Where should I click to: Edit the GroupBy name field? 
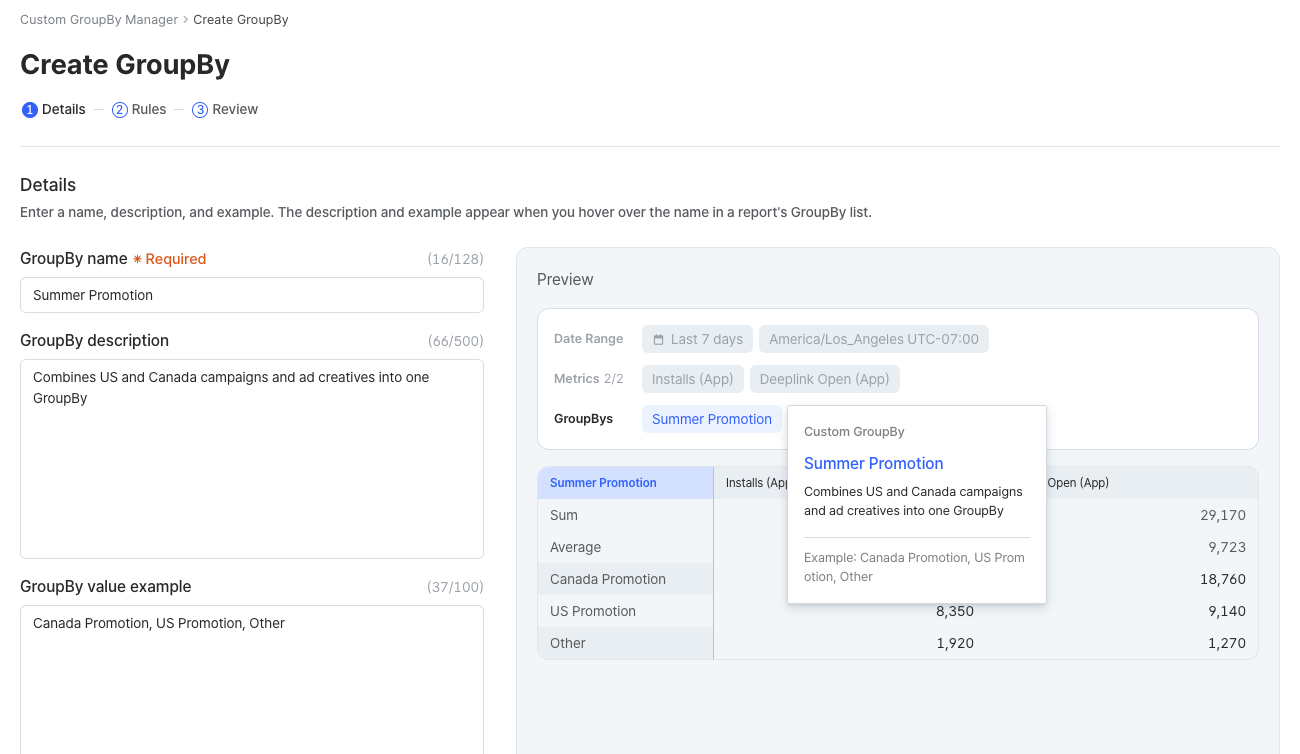pyautogui.click(x=252, y=295)
